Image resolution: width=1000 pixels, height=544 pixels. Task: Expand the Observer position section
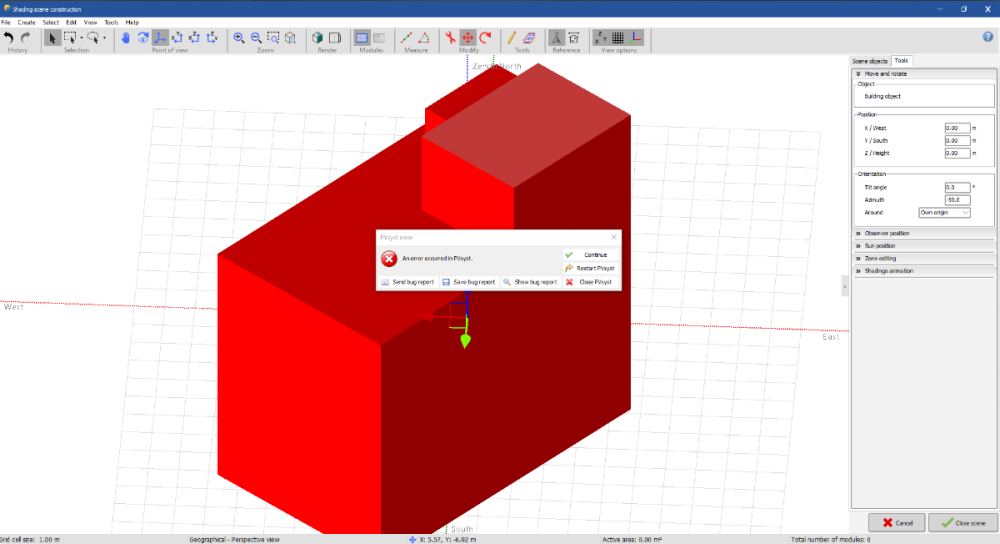tap(888, 233)
